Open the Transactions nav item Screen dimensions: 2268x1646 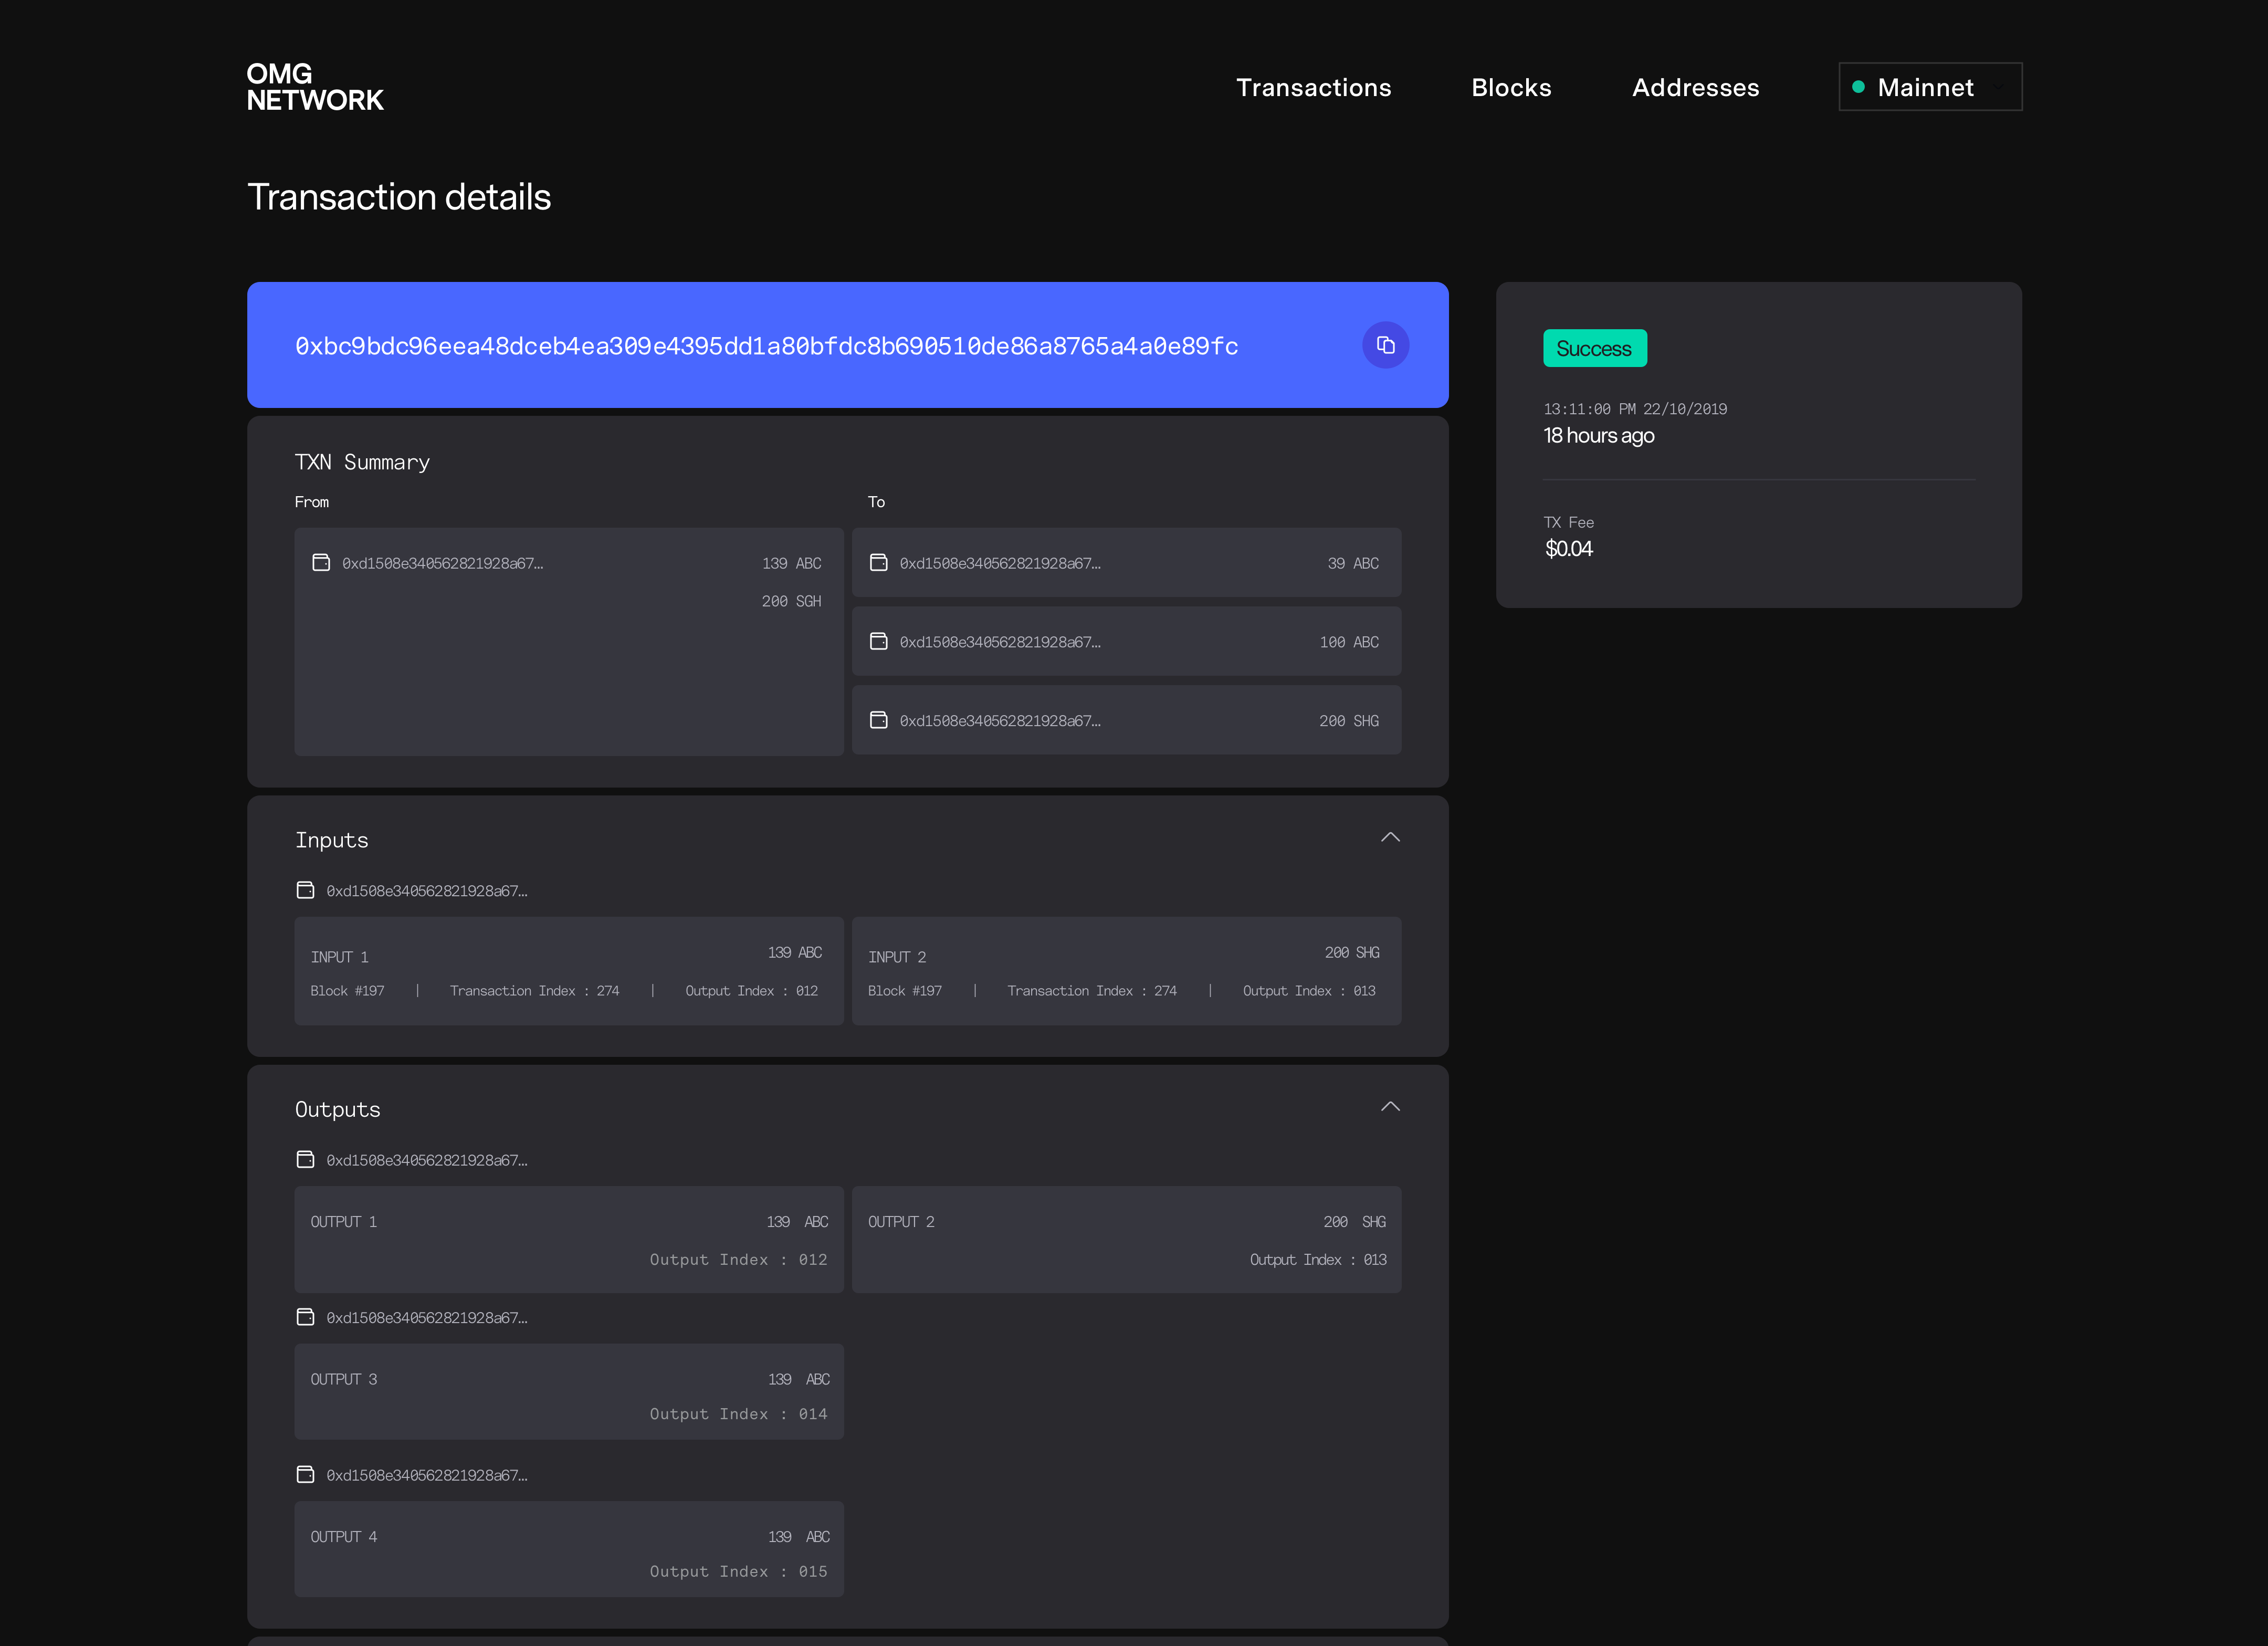pos(1313,87)
